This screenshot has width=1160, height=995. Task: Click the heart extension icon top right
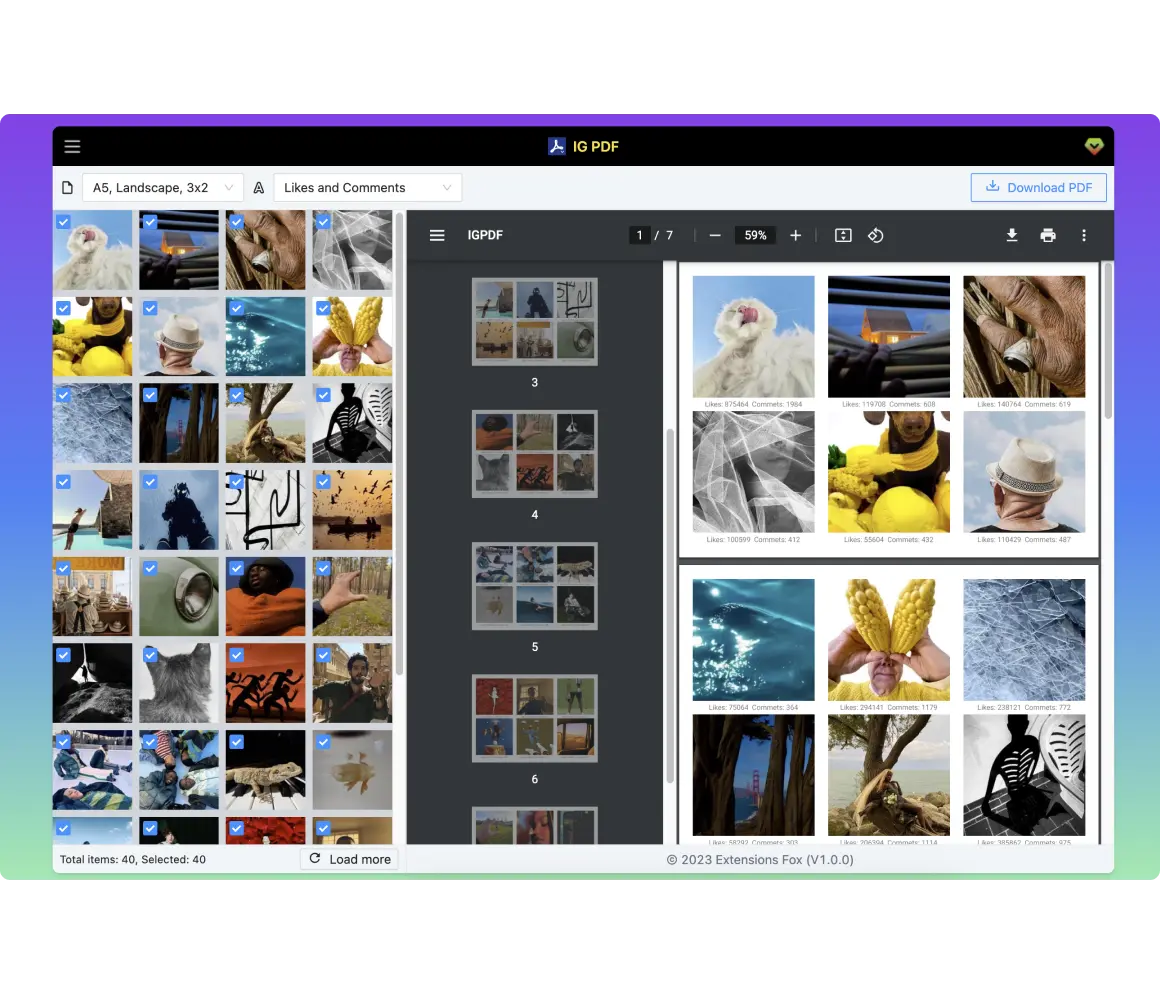click(x=1094, y=145)
